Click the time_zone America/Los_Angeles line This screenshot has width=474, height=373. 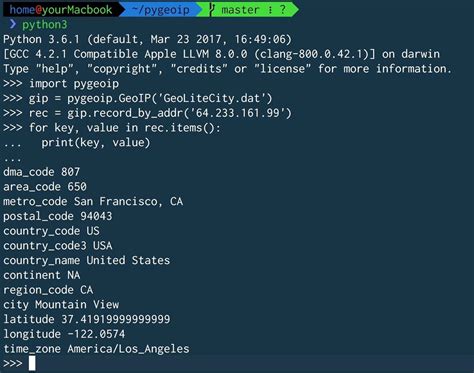96,349
